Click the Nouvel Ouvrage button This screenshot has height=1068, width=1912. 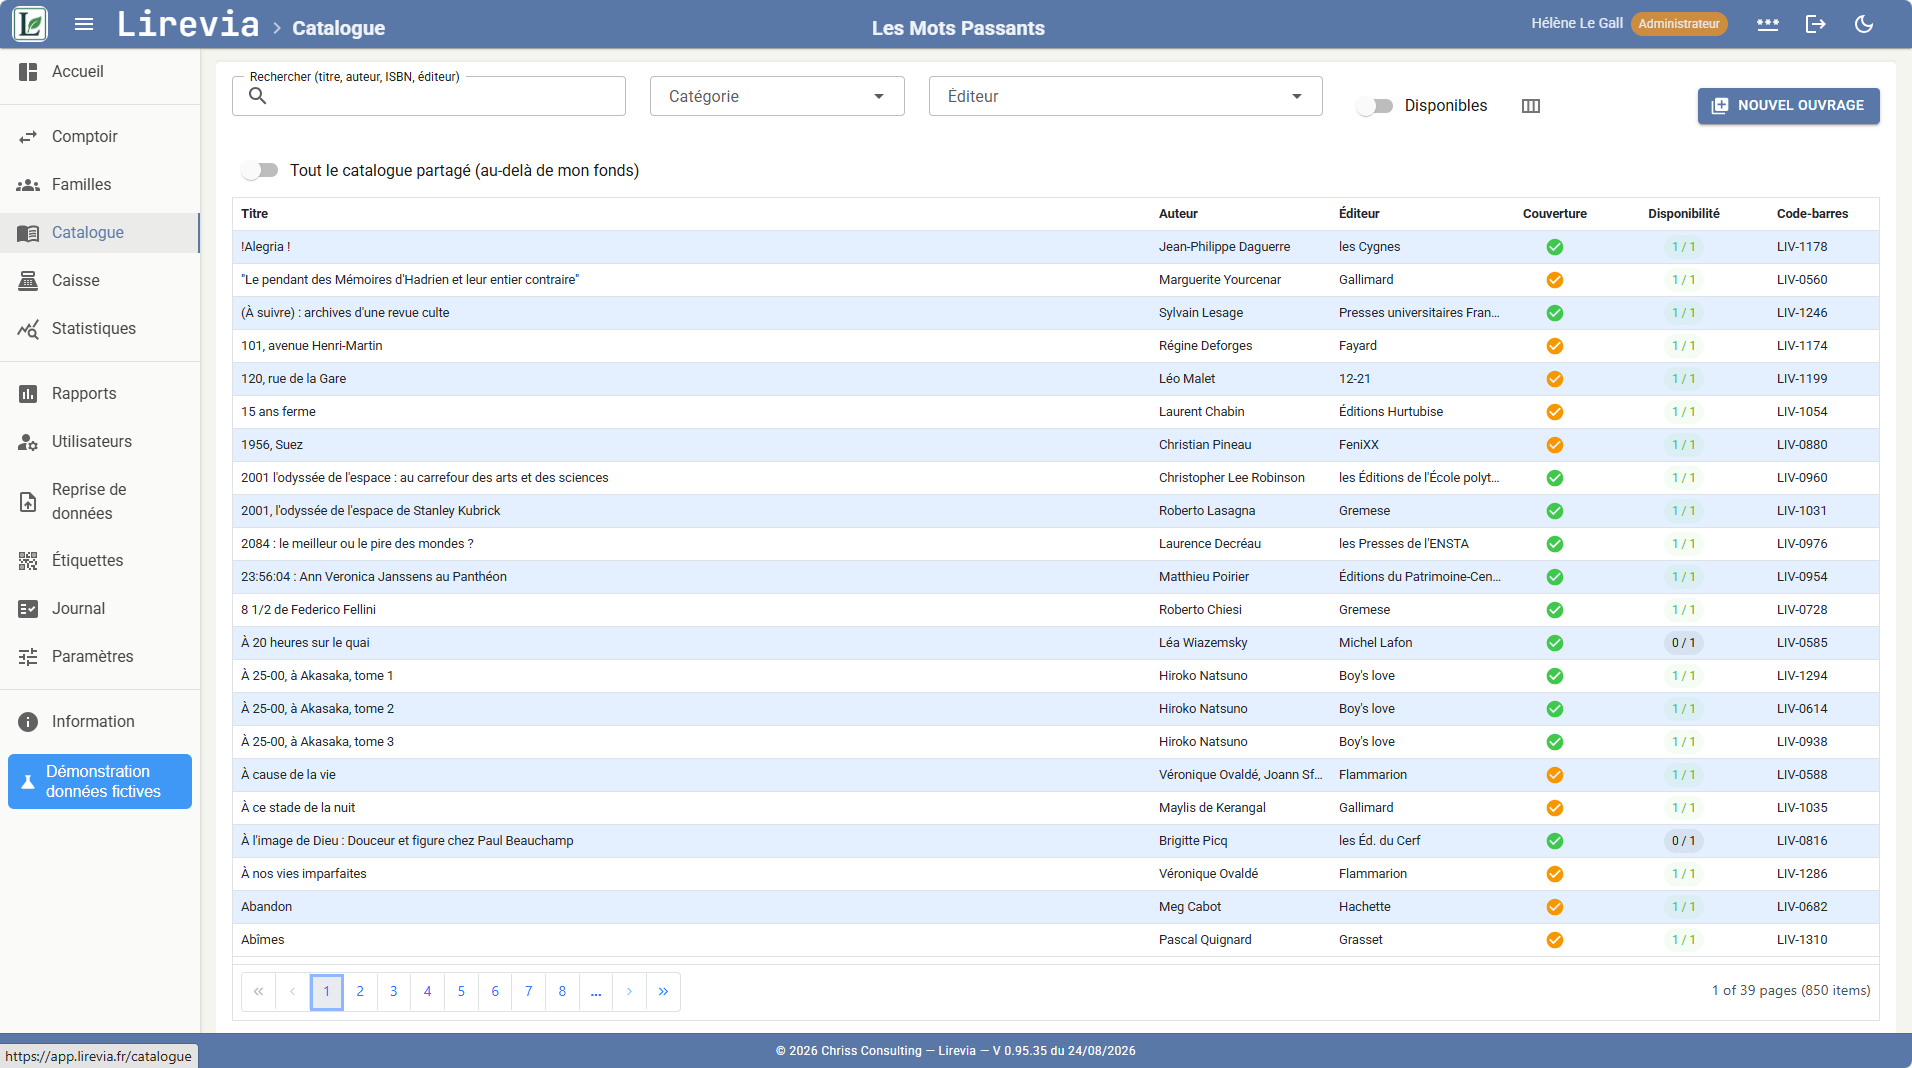[1788, 106]
